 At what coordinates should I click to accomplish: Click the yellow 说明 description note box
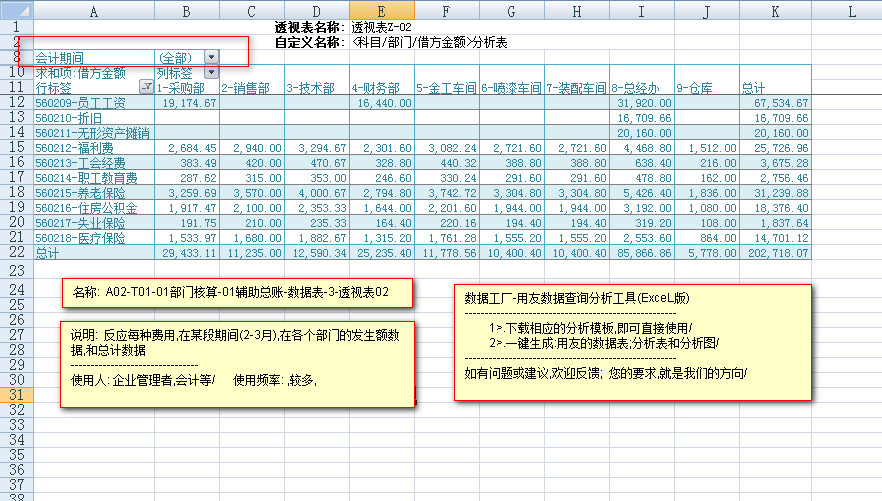coord(241,363)
